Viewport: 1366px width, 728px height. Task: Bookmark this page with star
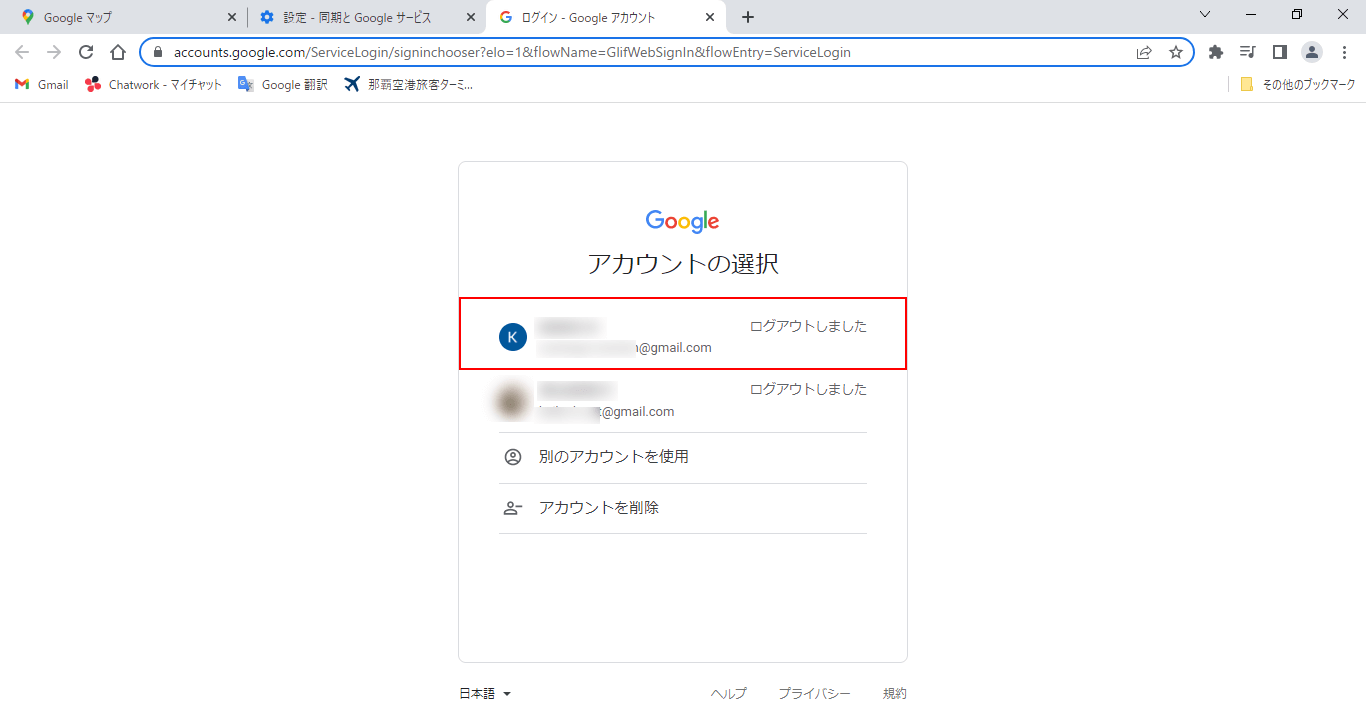point(1176,52)
